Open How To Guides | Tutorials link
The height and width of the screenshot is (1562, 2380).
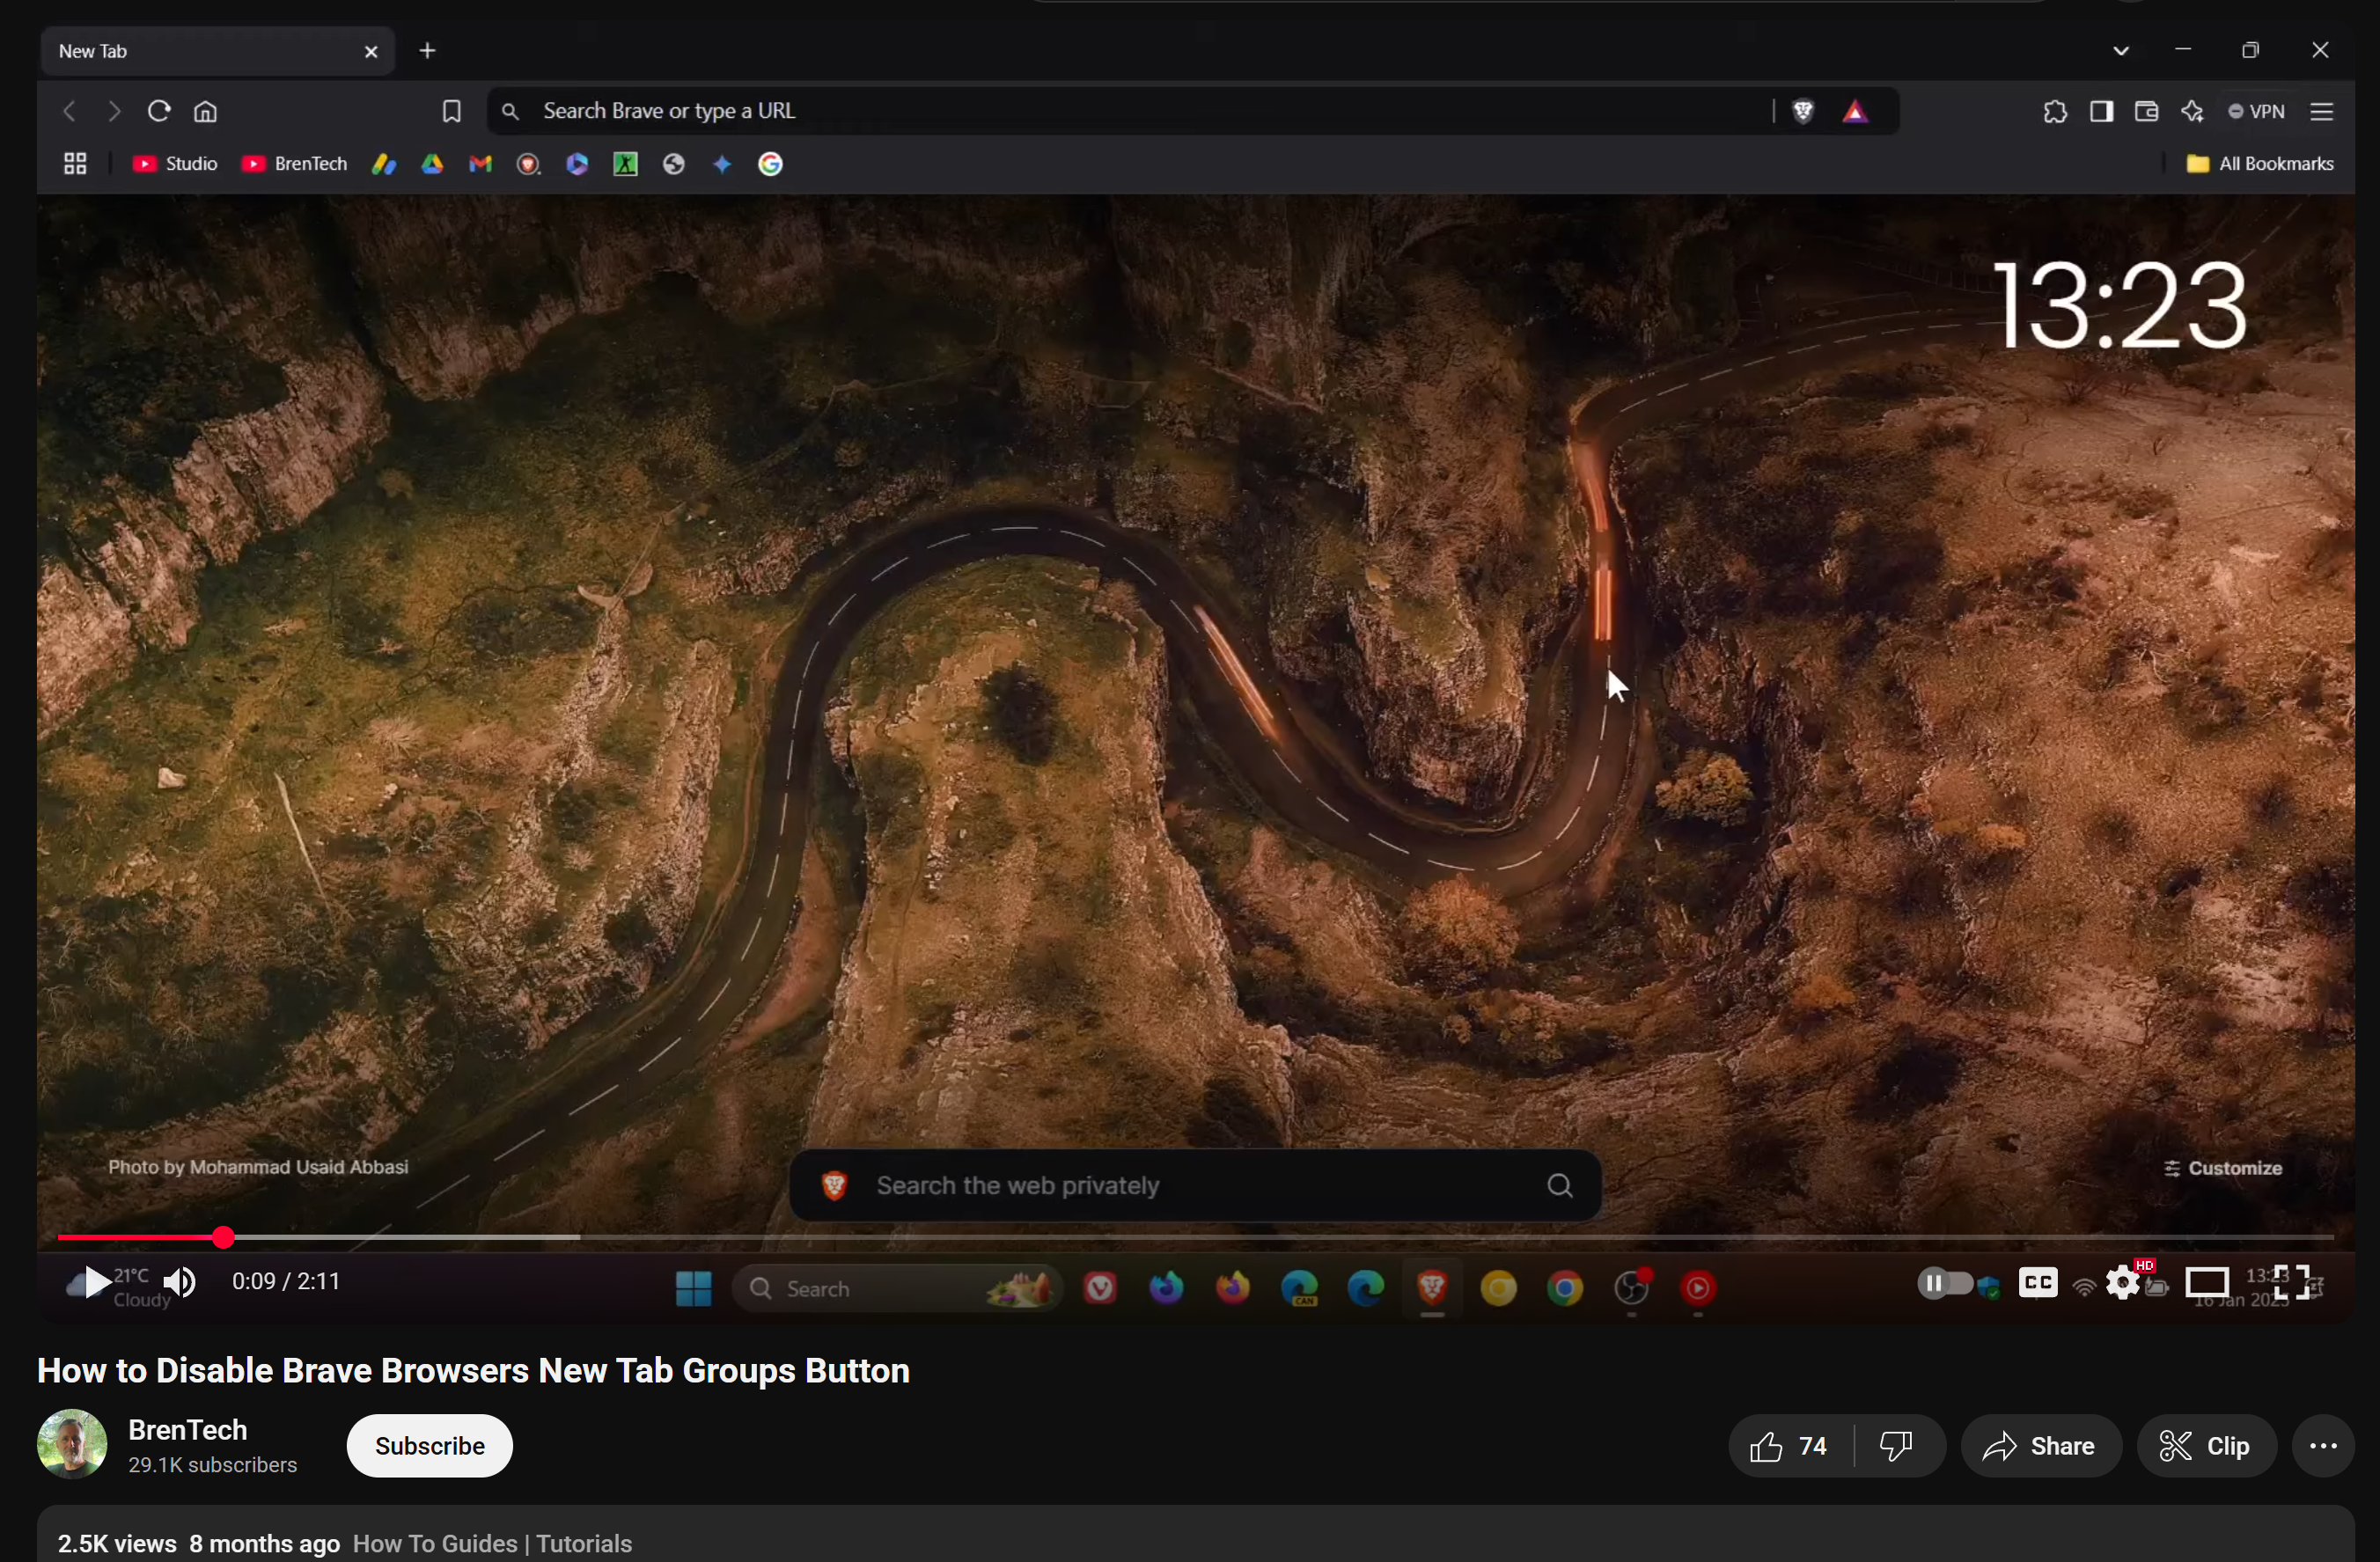(x=492, y=1543)
